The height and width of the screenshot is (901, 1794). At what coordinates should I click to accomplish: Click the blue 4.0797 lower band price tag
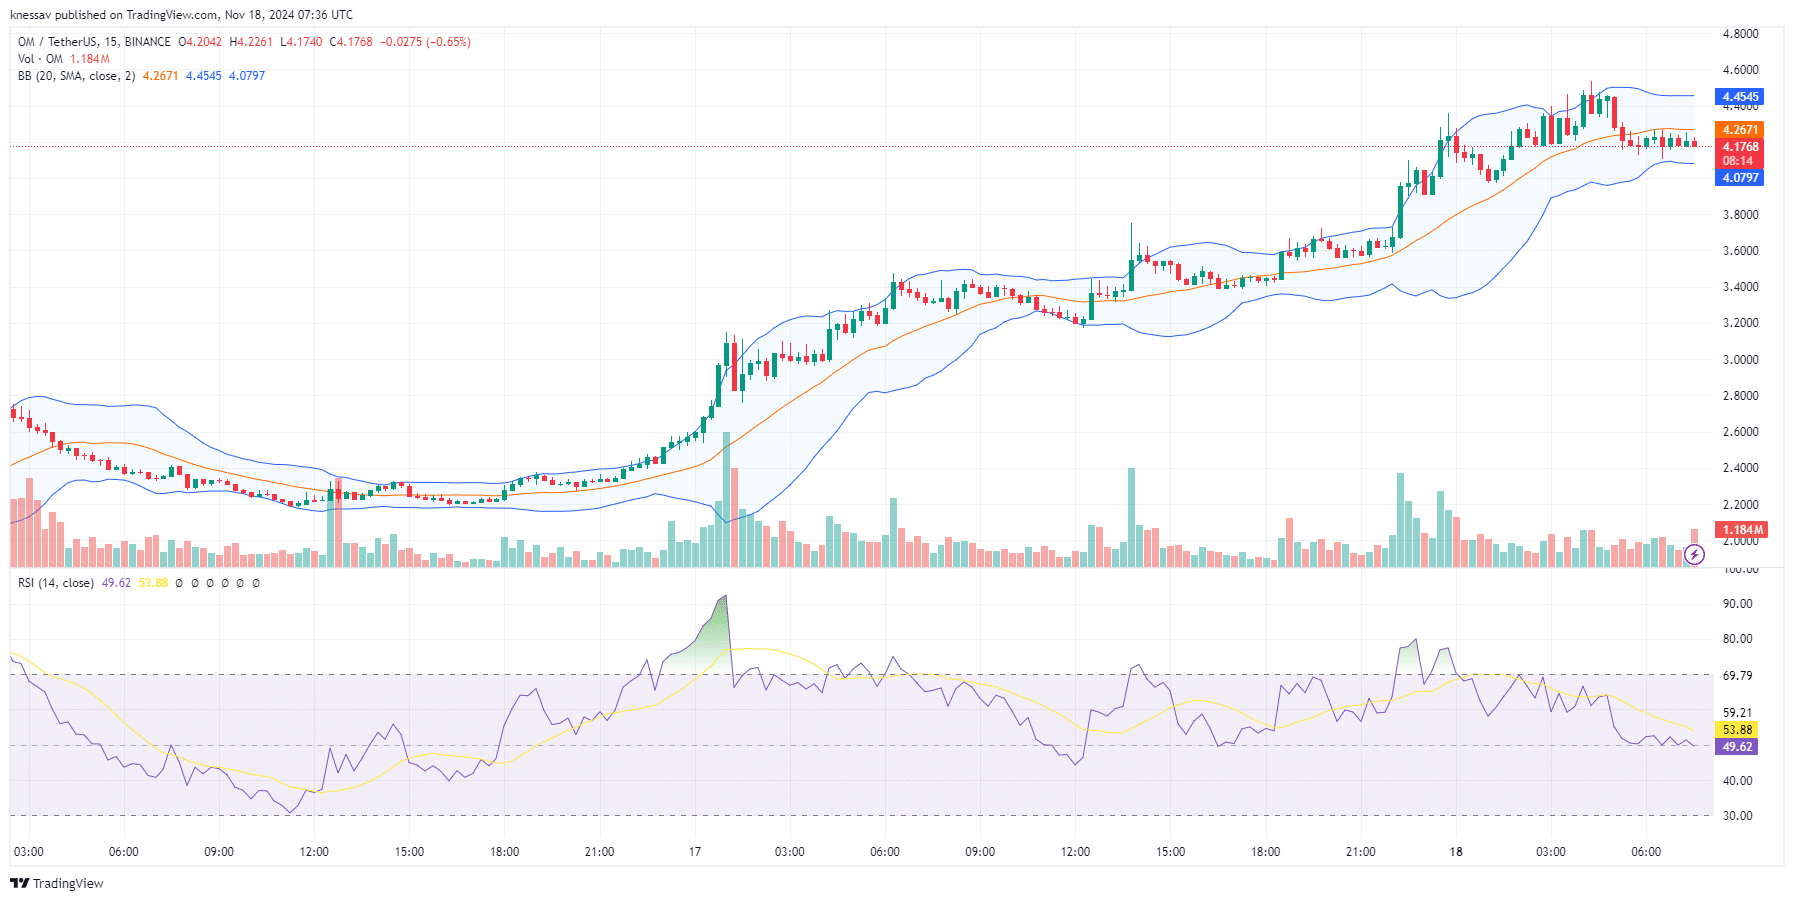click(x=1740, y=178)
